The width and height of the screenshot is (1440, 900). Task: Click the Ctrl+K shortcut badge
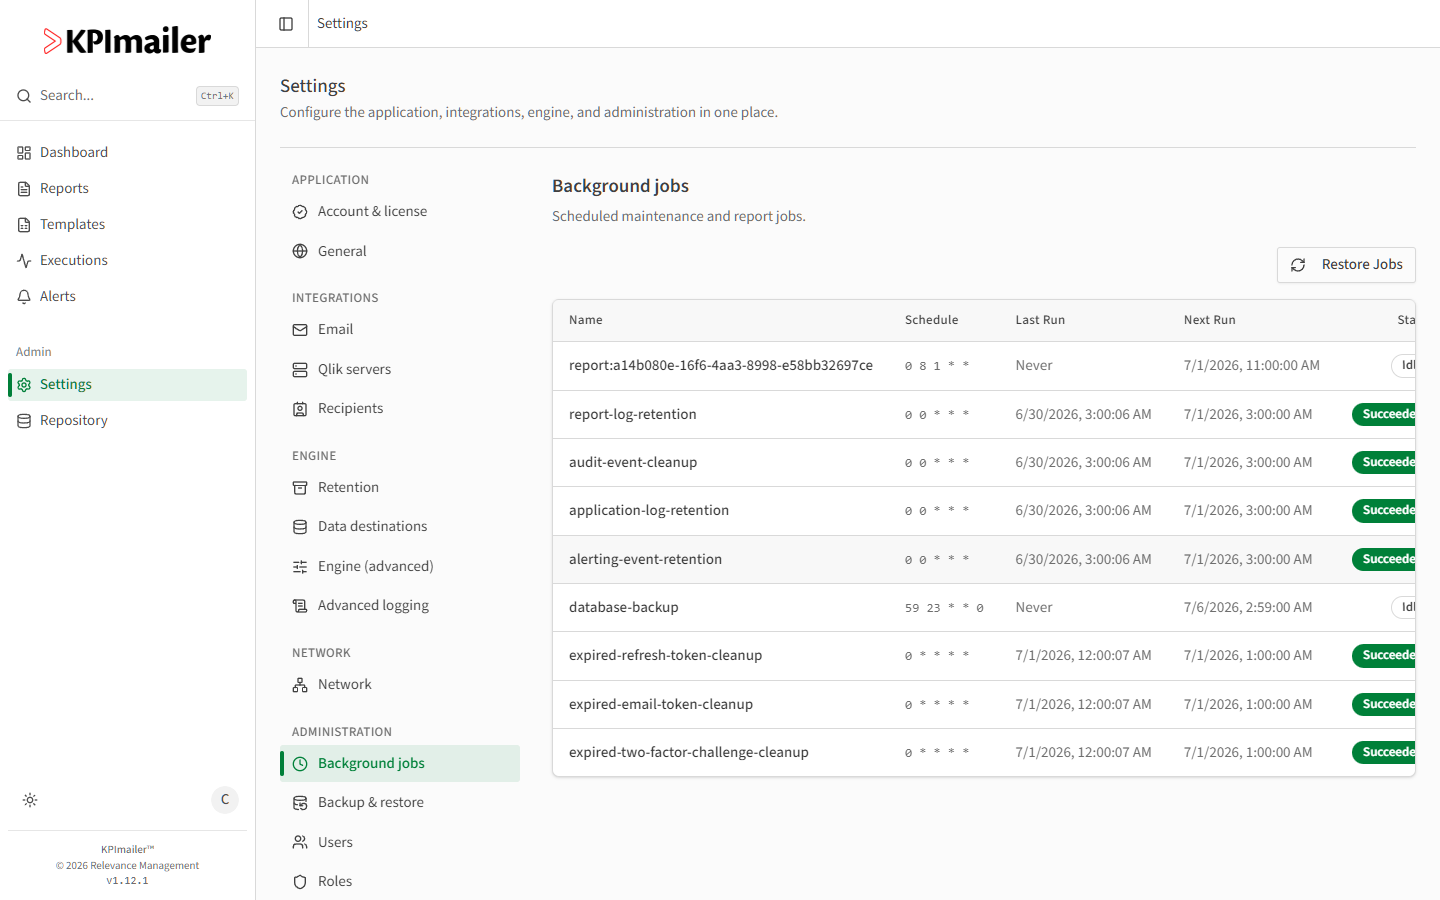pos(217,96)
